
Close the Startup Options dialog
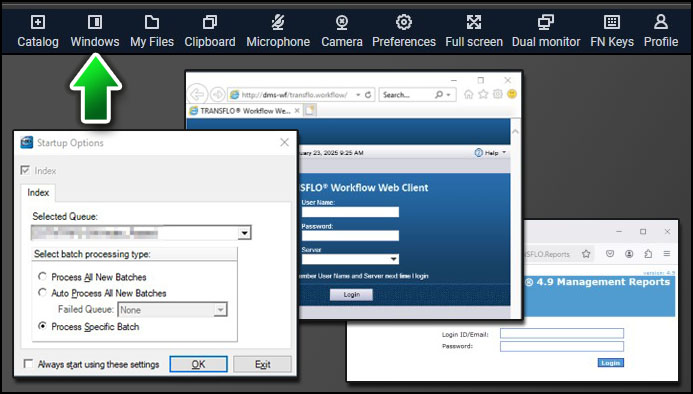284,142
